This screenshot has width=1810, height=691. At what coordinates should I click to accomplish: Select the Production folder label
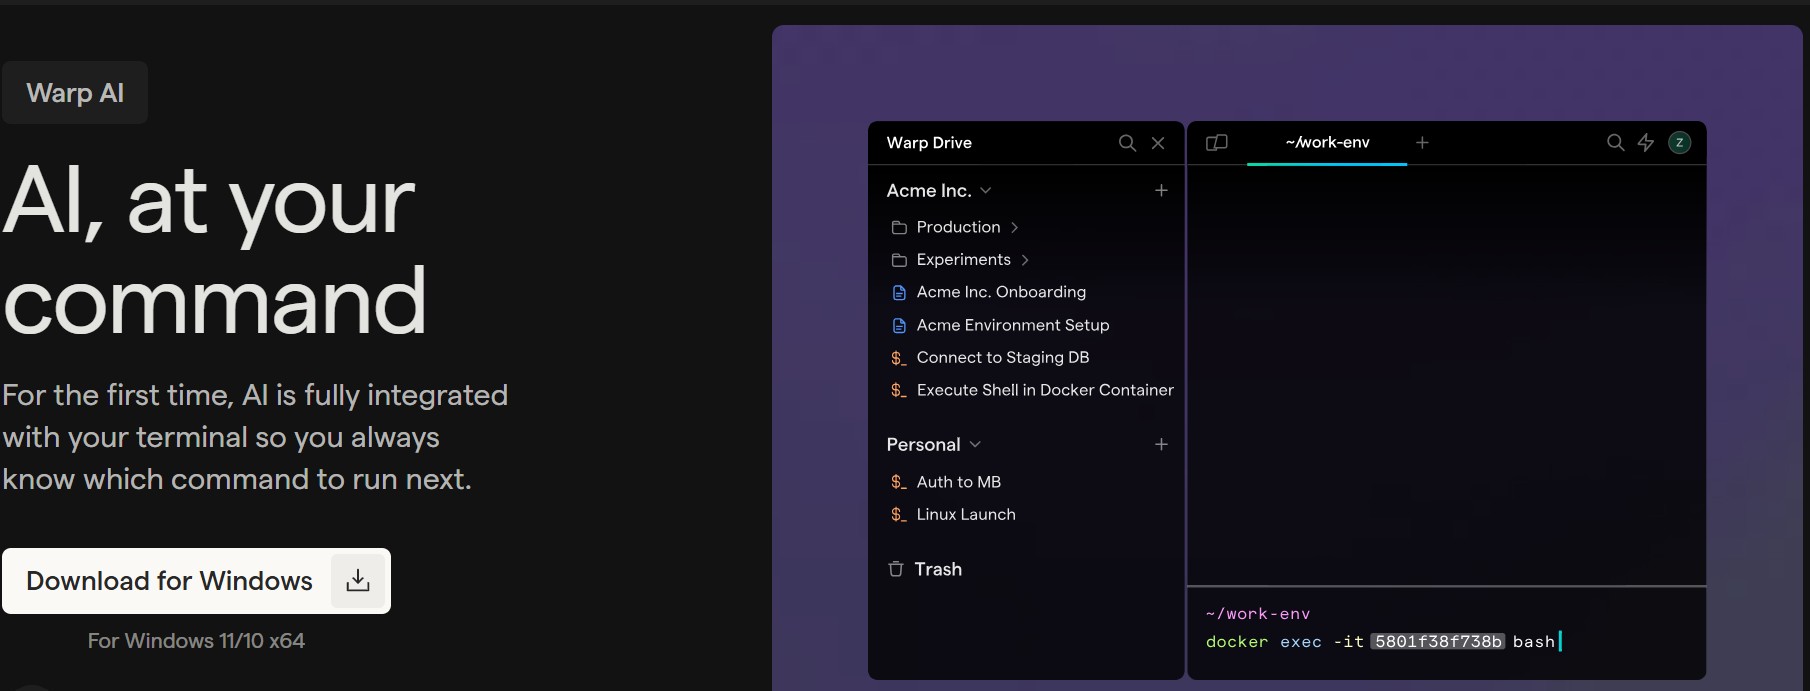(x=958, y=227)
